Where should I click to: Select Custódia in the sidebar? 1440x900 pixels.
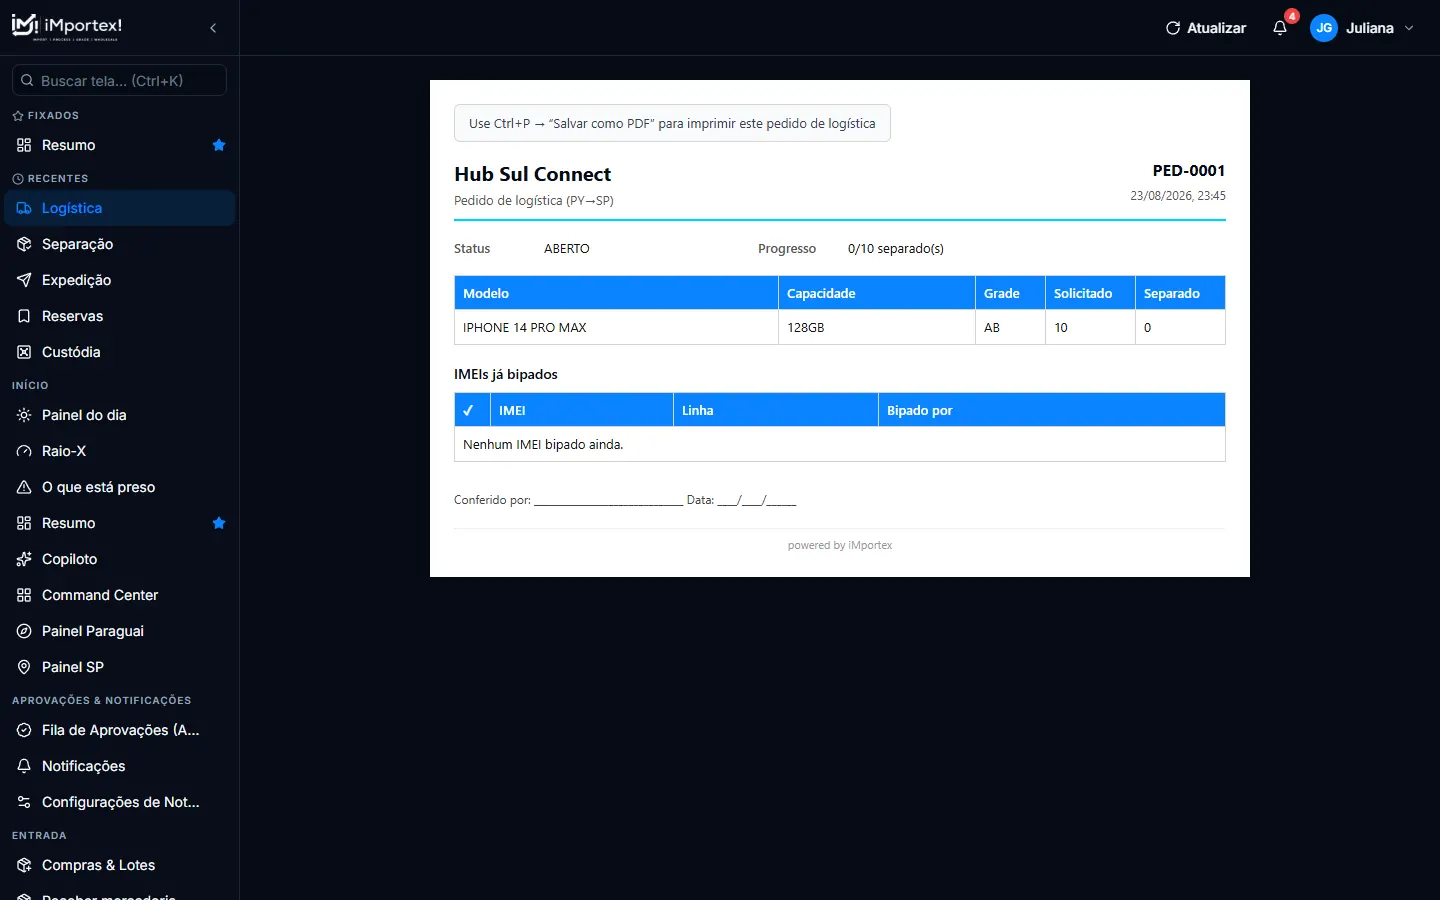119,352
